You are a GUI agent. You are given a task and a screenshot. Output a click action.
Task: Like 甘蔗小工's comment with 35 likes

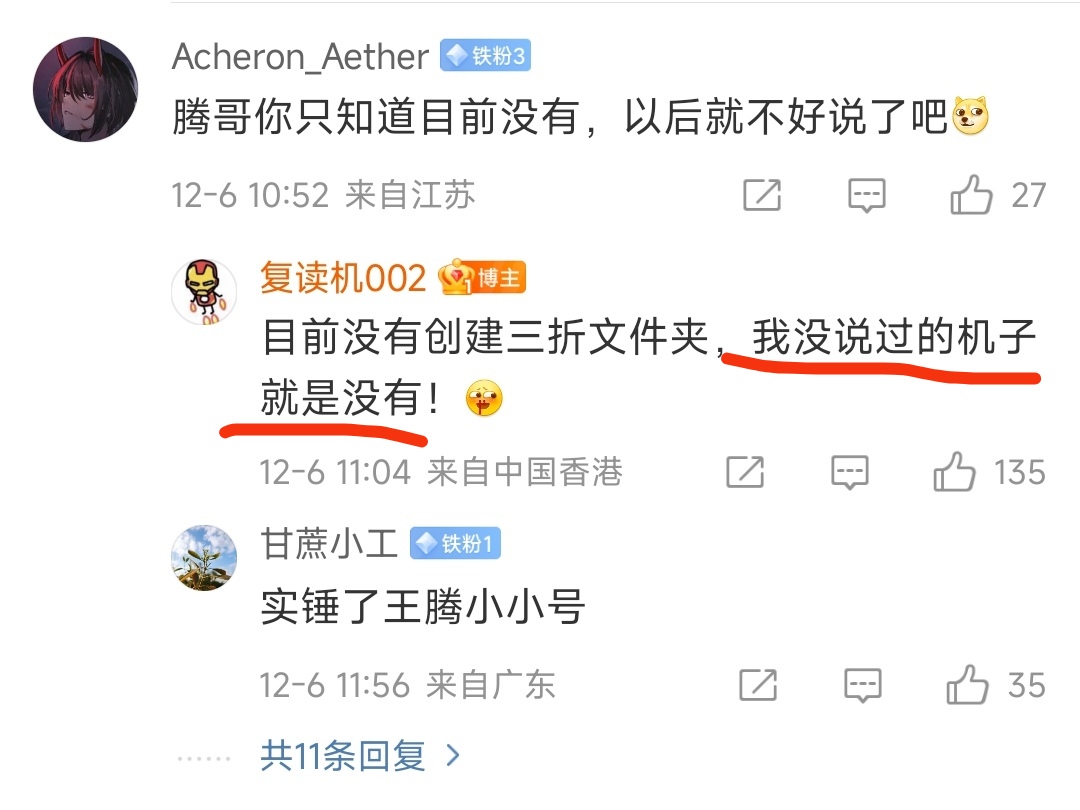[x=967, y=684]
